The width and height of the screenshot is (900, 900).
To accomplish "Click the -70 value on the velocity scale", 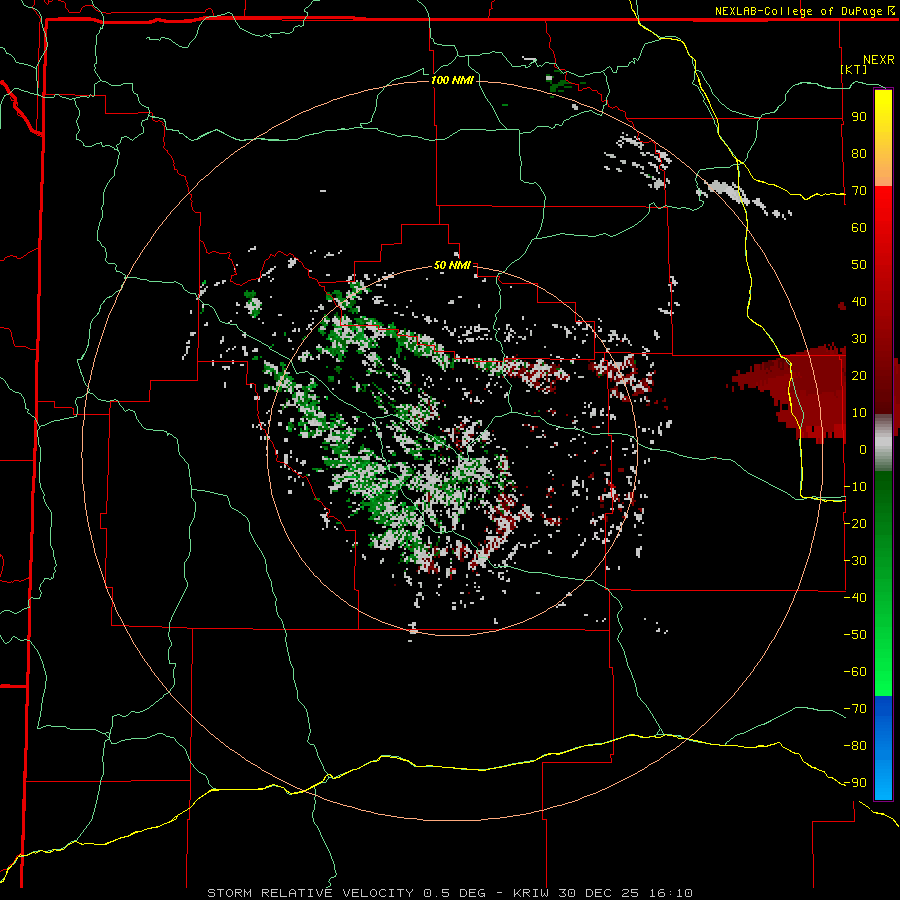I will (855, 709).
